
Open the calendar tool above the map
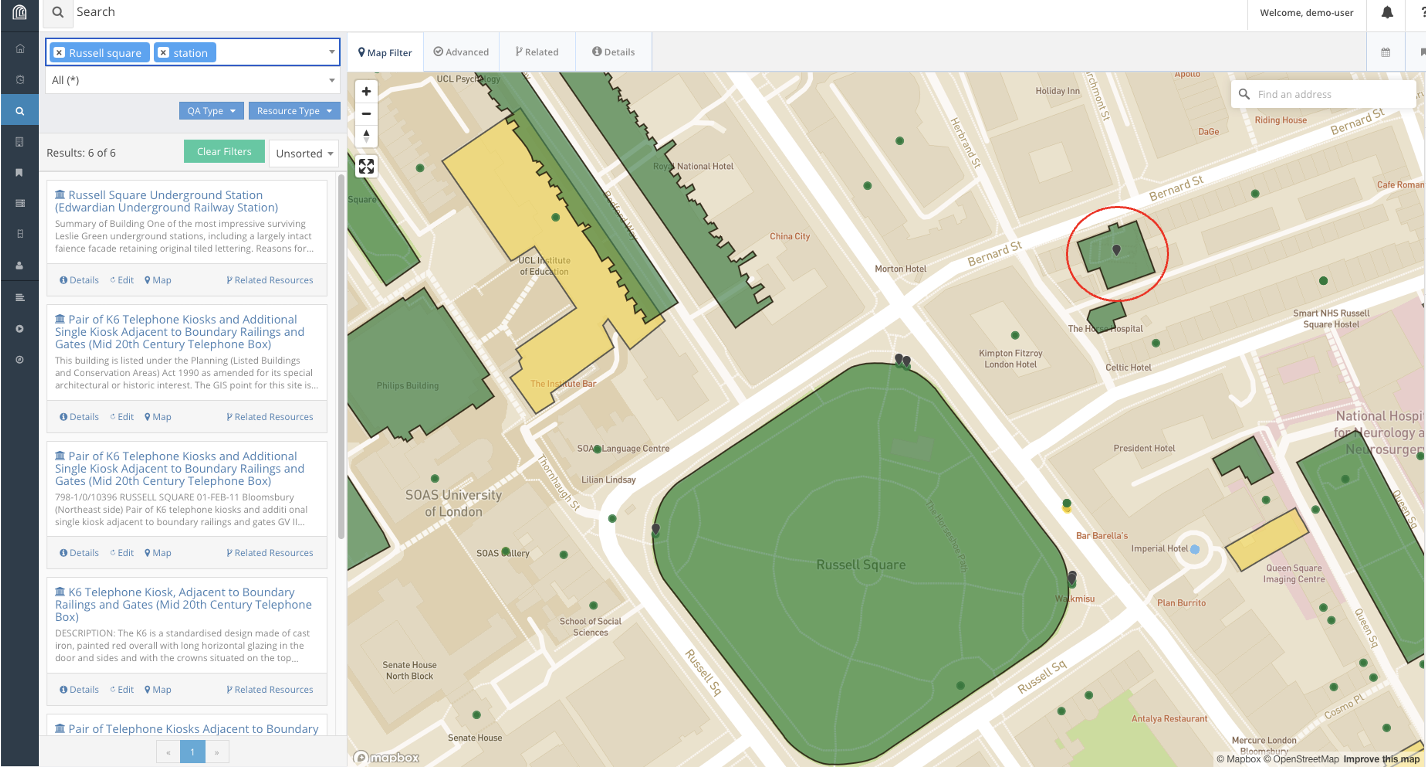tap(1386, 51)
